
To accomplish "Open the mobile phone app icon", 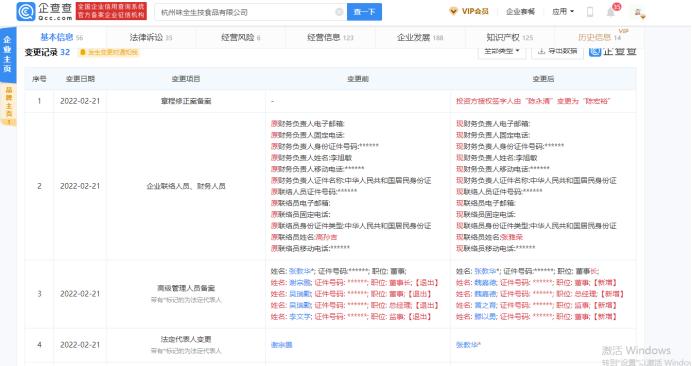I will coord(590,12).
